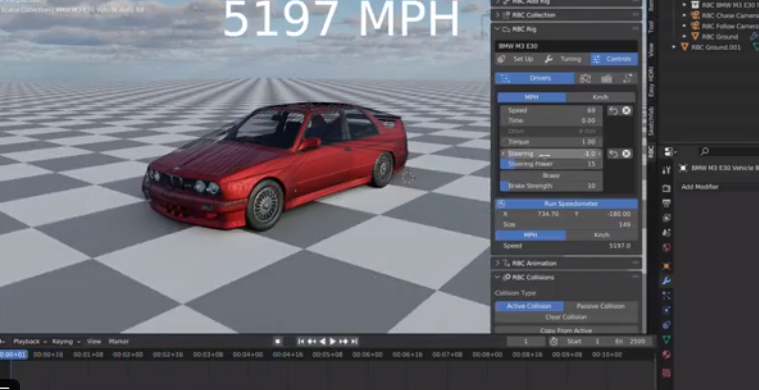Open the Playback dropdown menu

(x=30, y=342)
